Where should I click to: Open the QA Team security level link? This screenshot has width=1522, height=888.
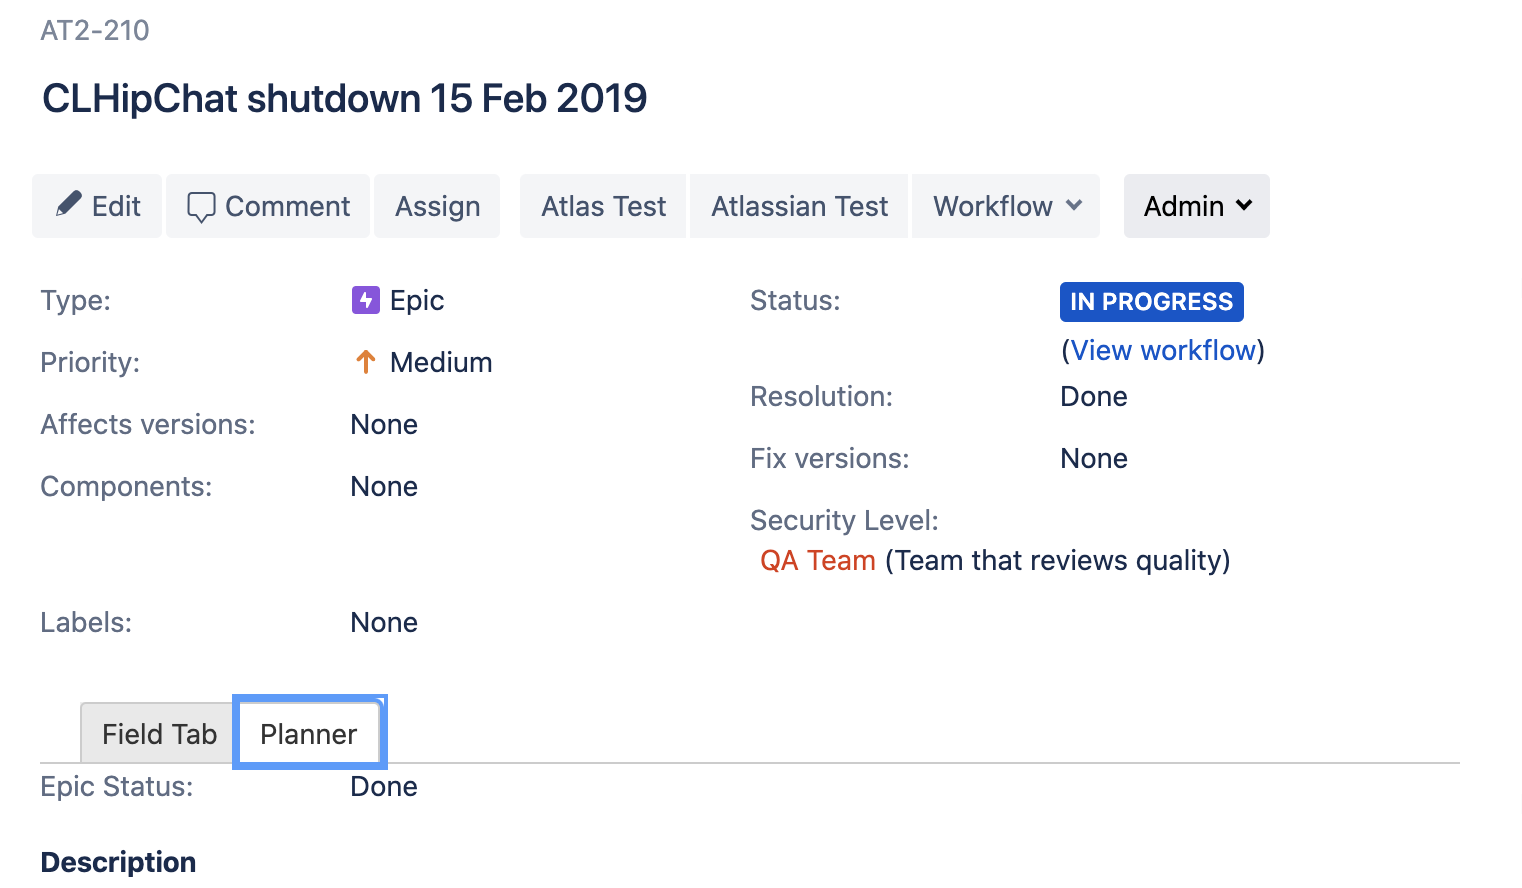pyautogui.click(x=818, y=560)
